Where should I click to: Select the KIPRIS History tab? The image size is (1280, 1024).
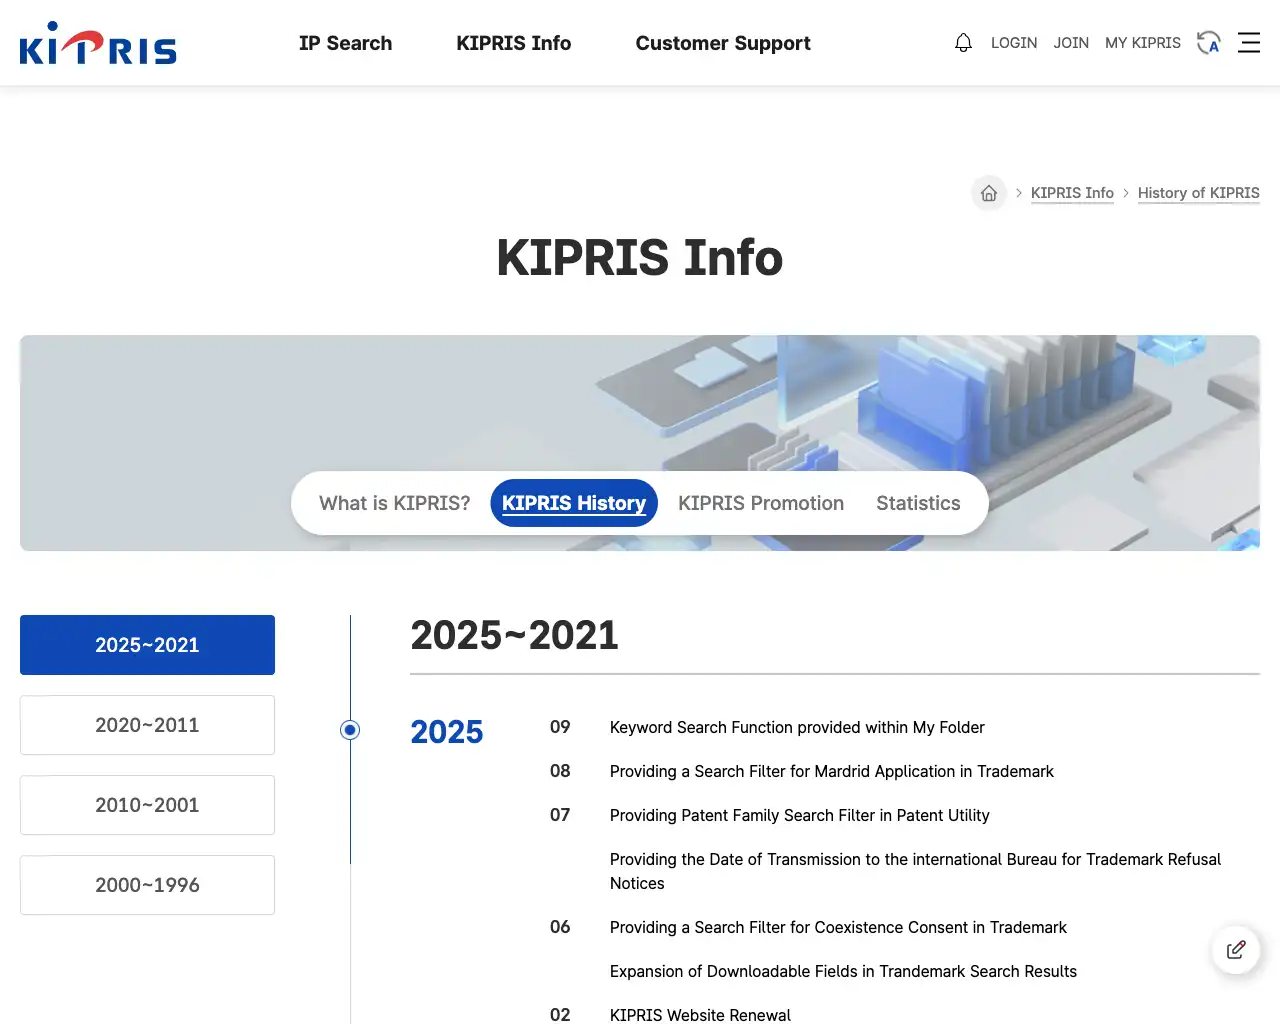click(574, 503)
